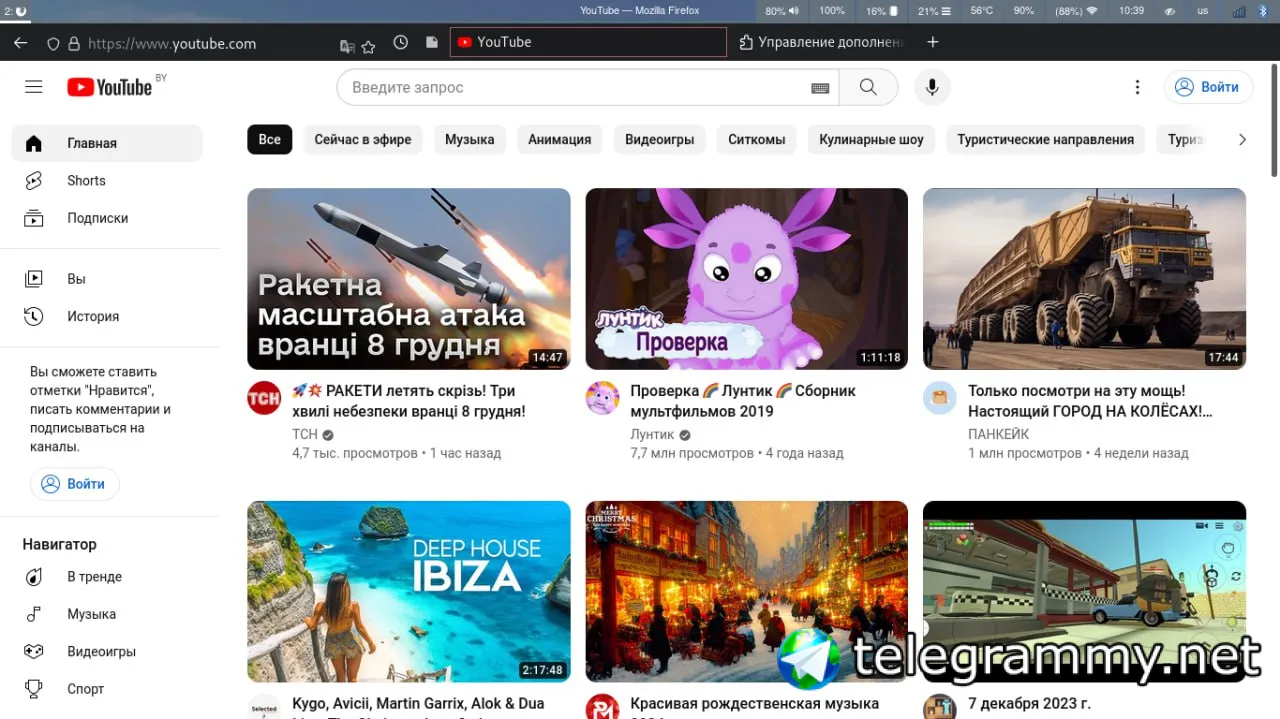1280x719 pixels.
Task: Open Shorts in the sidebar
Action: (107, 181)
